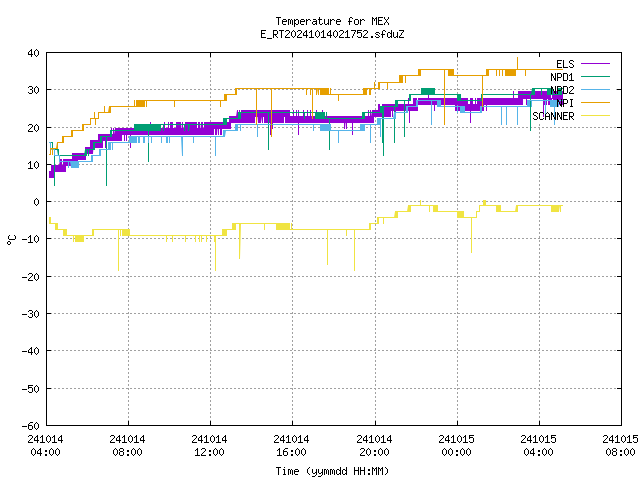Click the y-axis label -30
The image size is (640, 480).
(x=31, y=314)
